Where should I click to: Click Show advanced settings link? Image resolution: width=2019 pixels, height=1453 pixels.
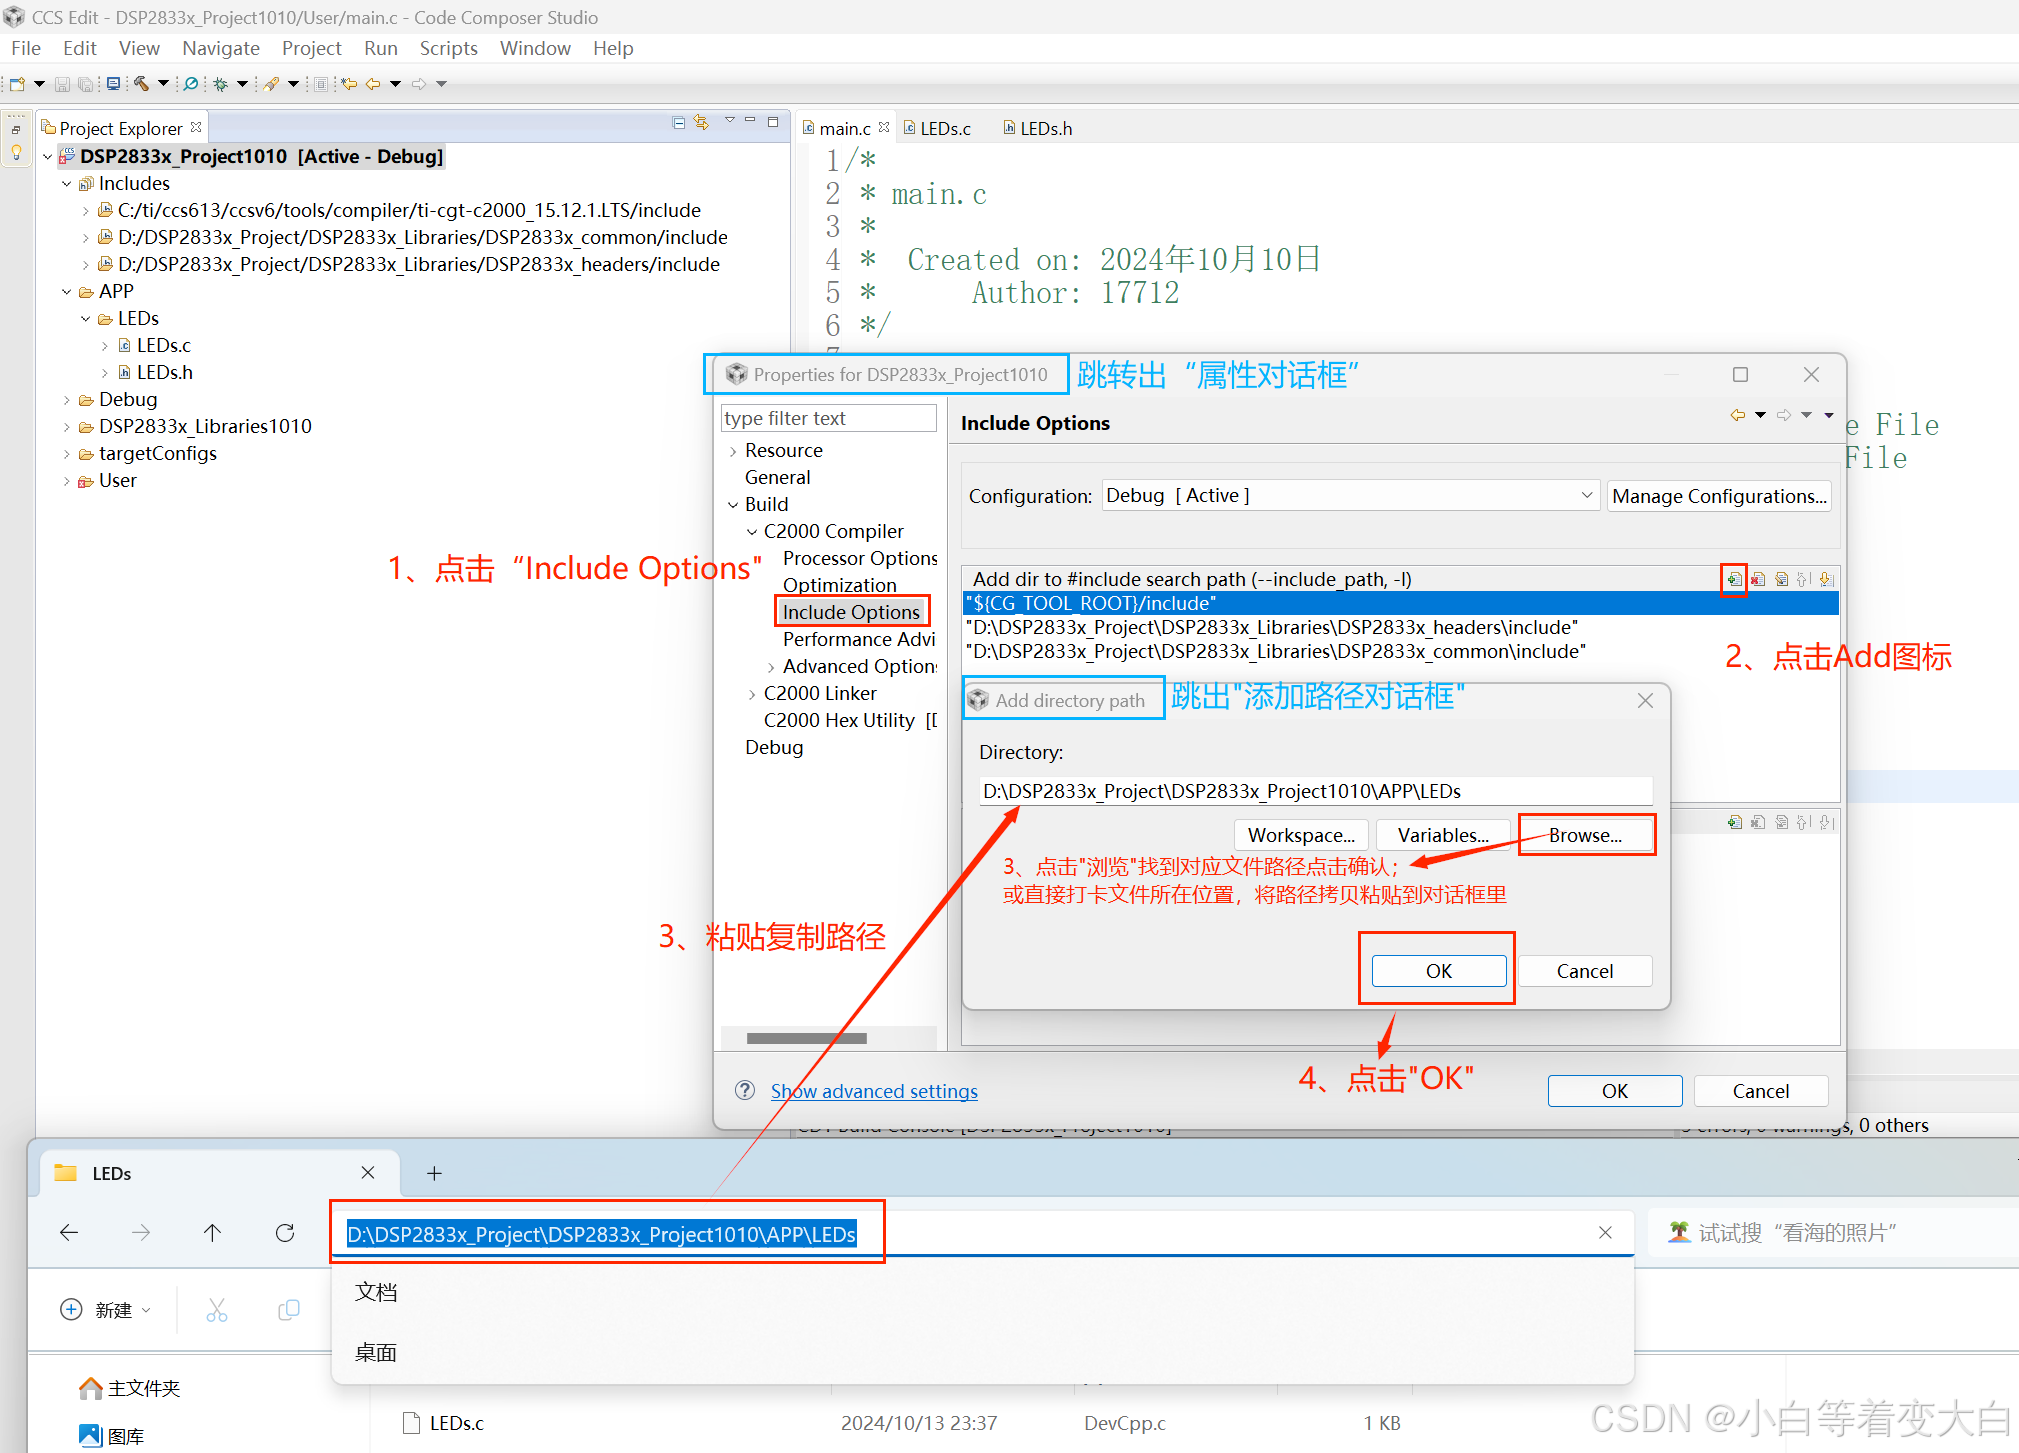[x=874, y=1091]
